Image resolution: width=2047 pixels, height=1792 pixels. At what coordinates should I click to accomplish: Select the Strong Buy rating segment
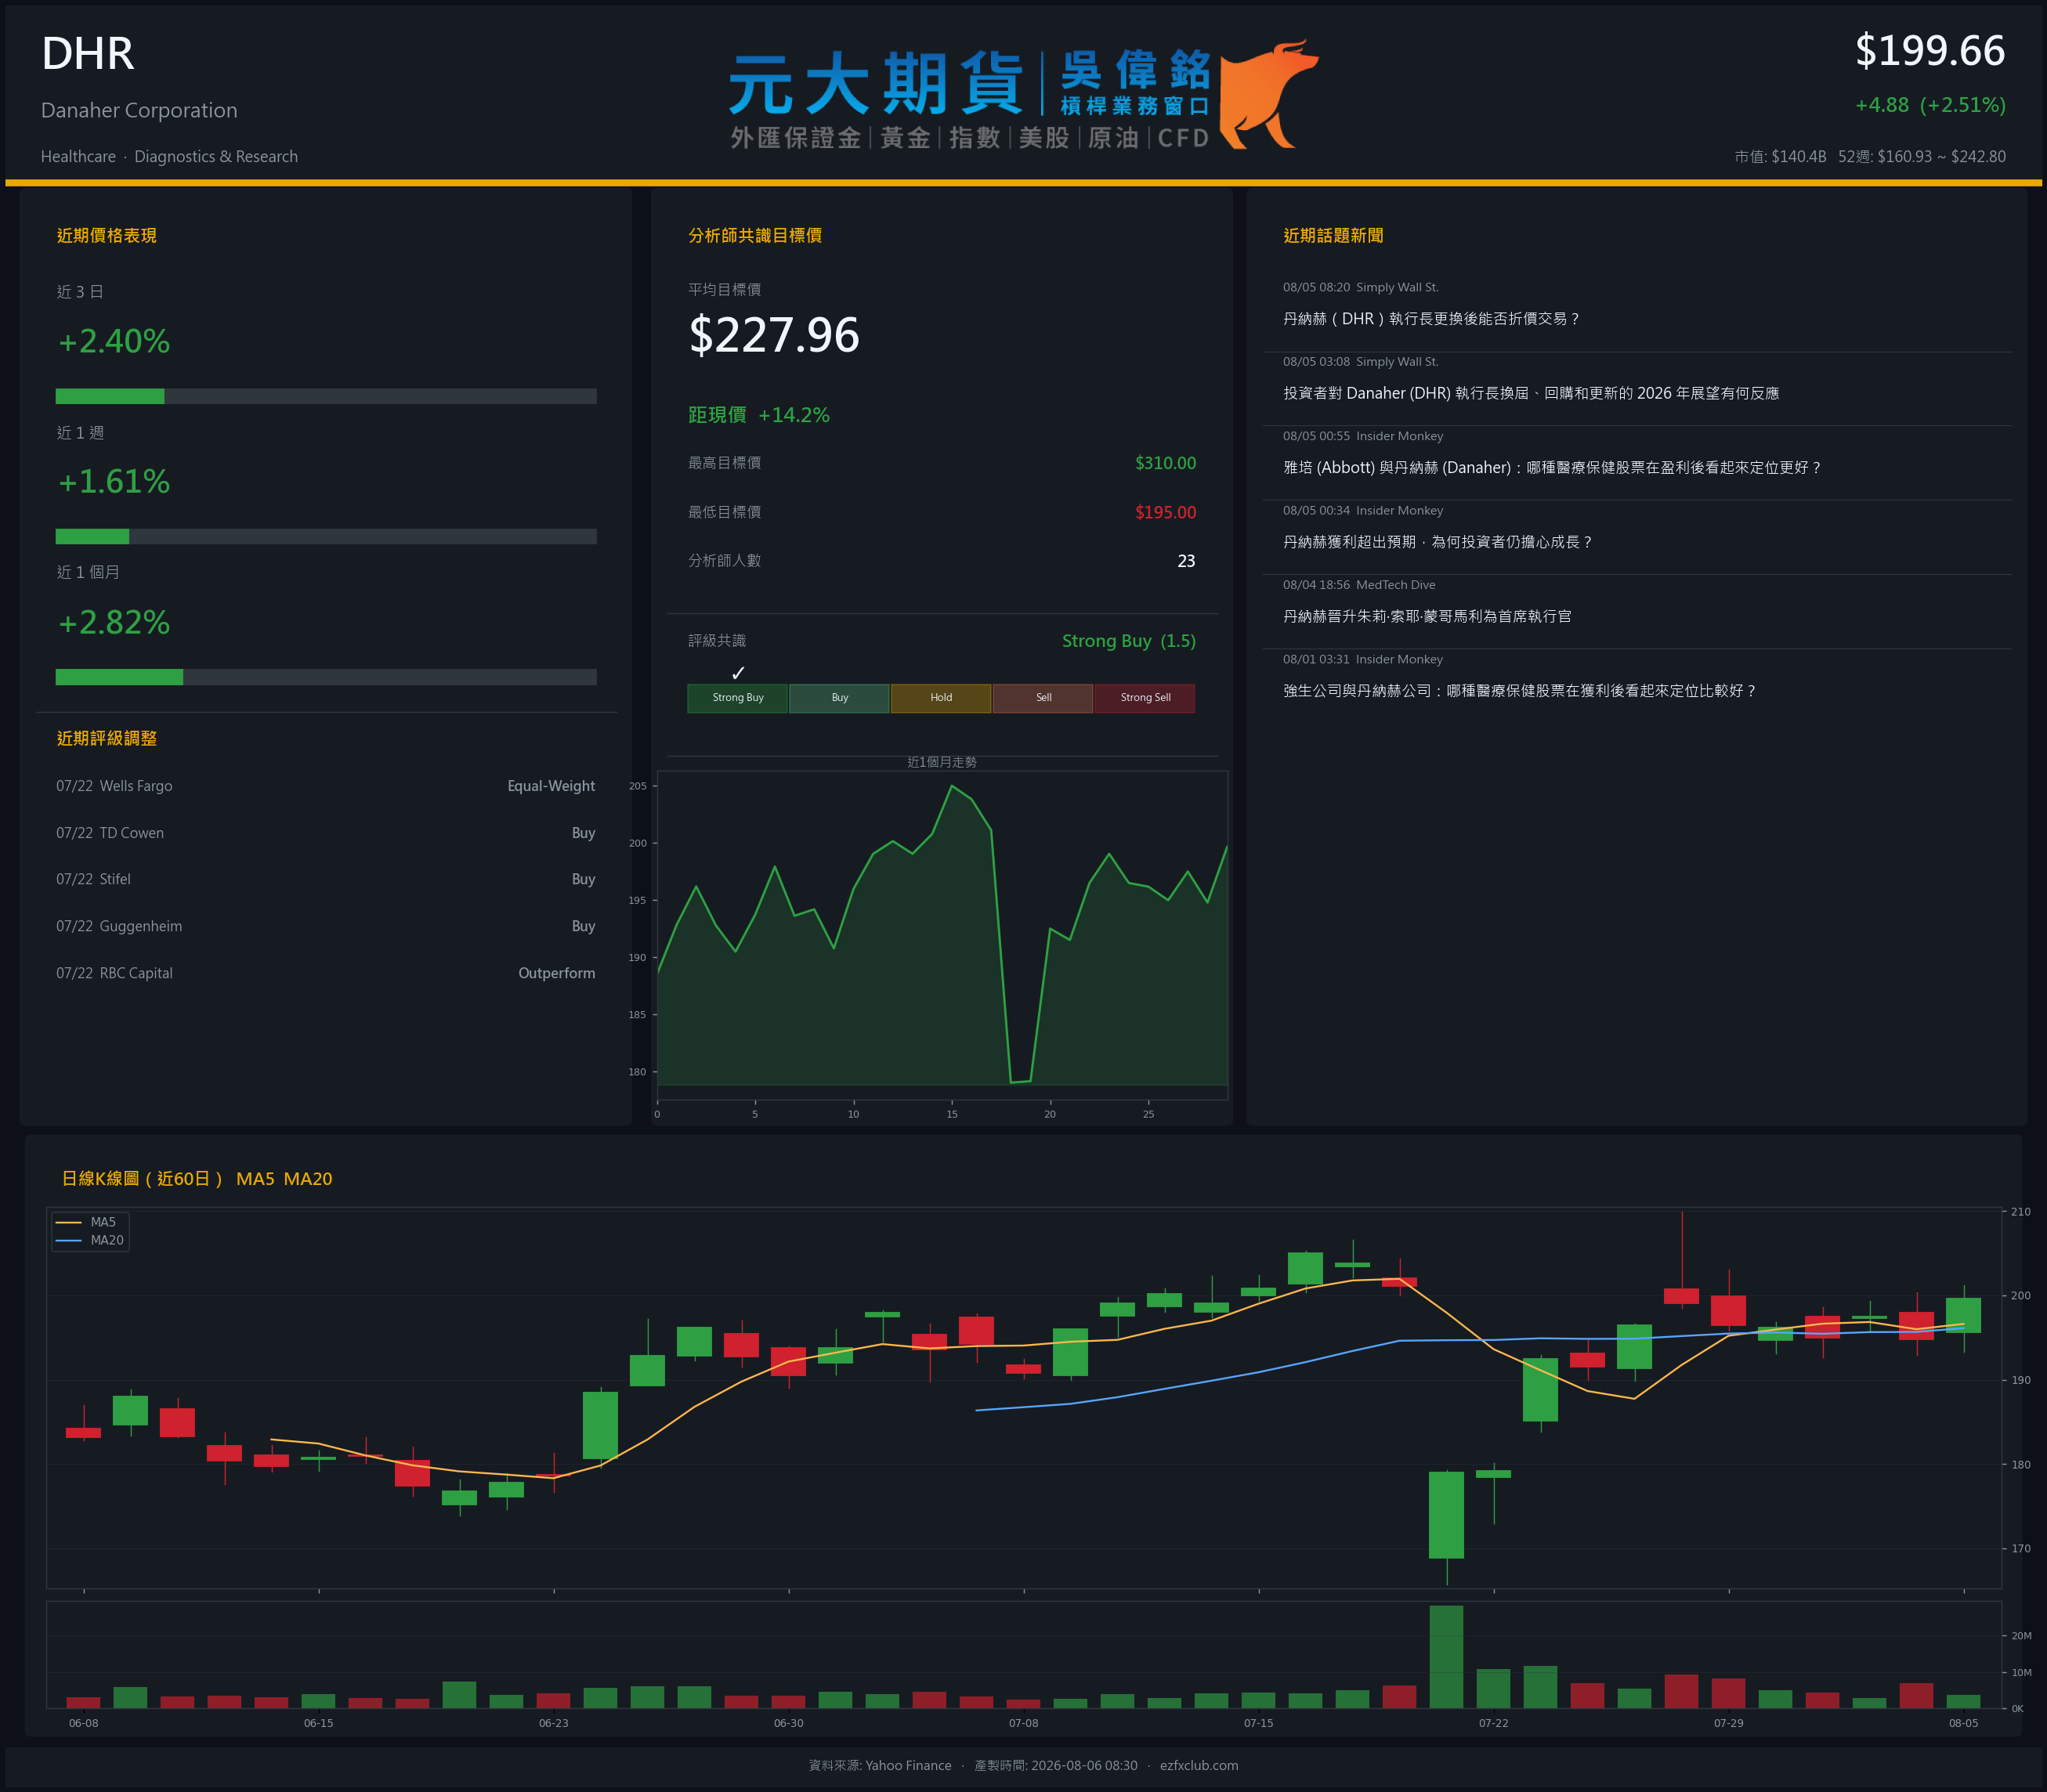click(737, 698)
